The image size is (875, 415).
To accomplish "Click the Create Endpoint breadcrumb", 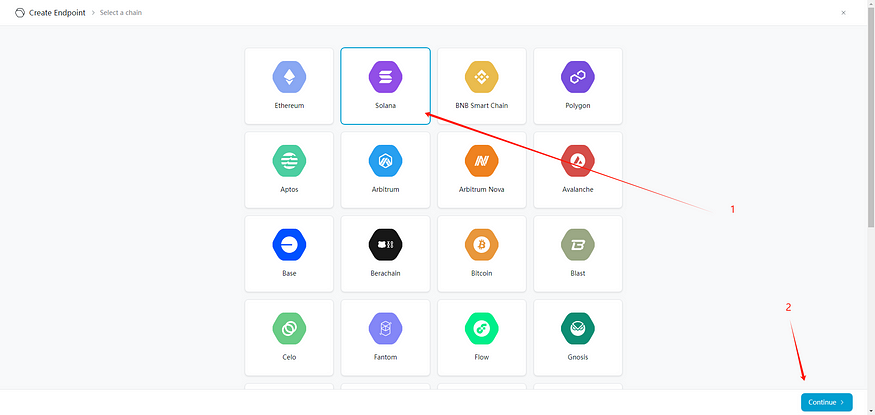I will tap(57, 12).
